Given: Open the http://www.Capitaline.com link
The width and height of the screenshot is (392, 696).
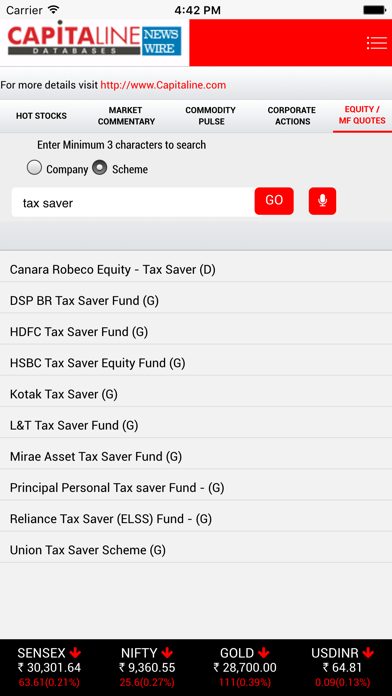Looking at the screenshot, I should [163, 85].
